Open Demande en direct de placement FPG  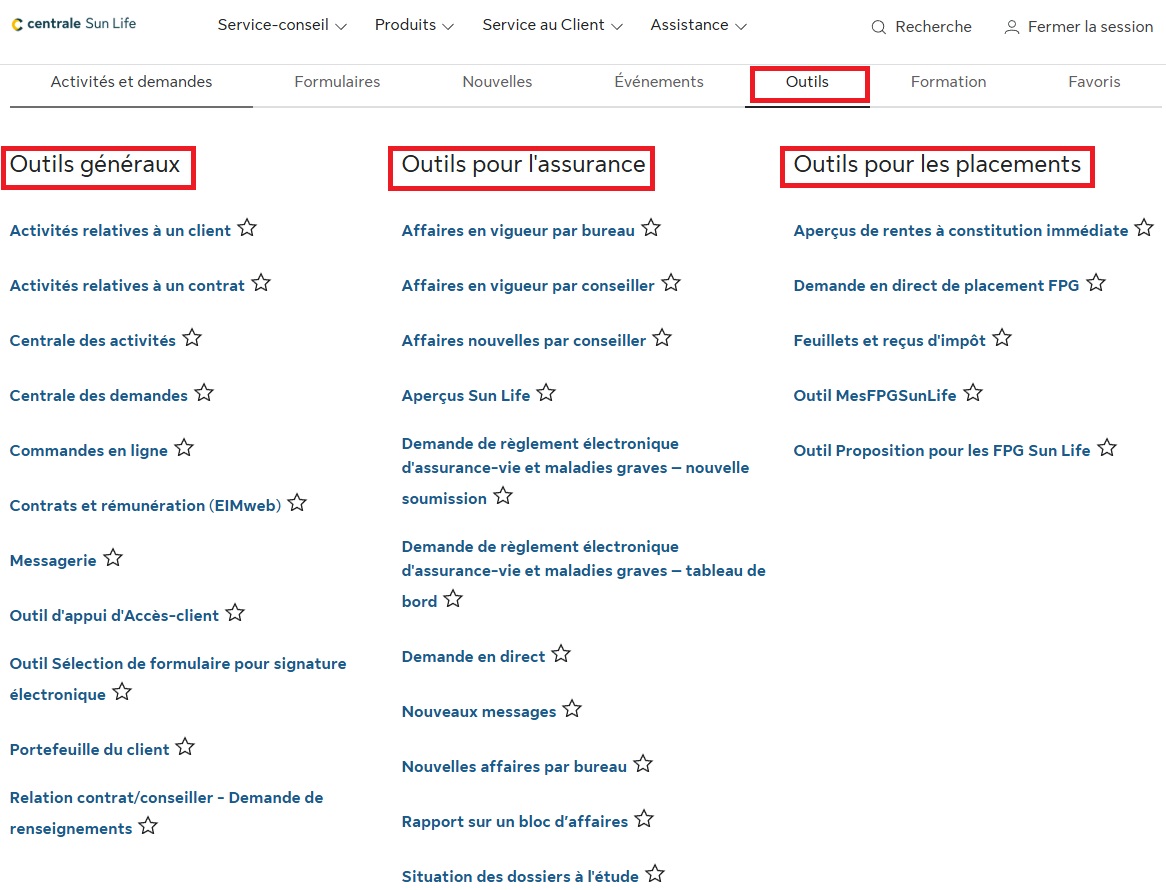pyautogui.click(x=936, y=286)
